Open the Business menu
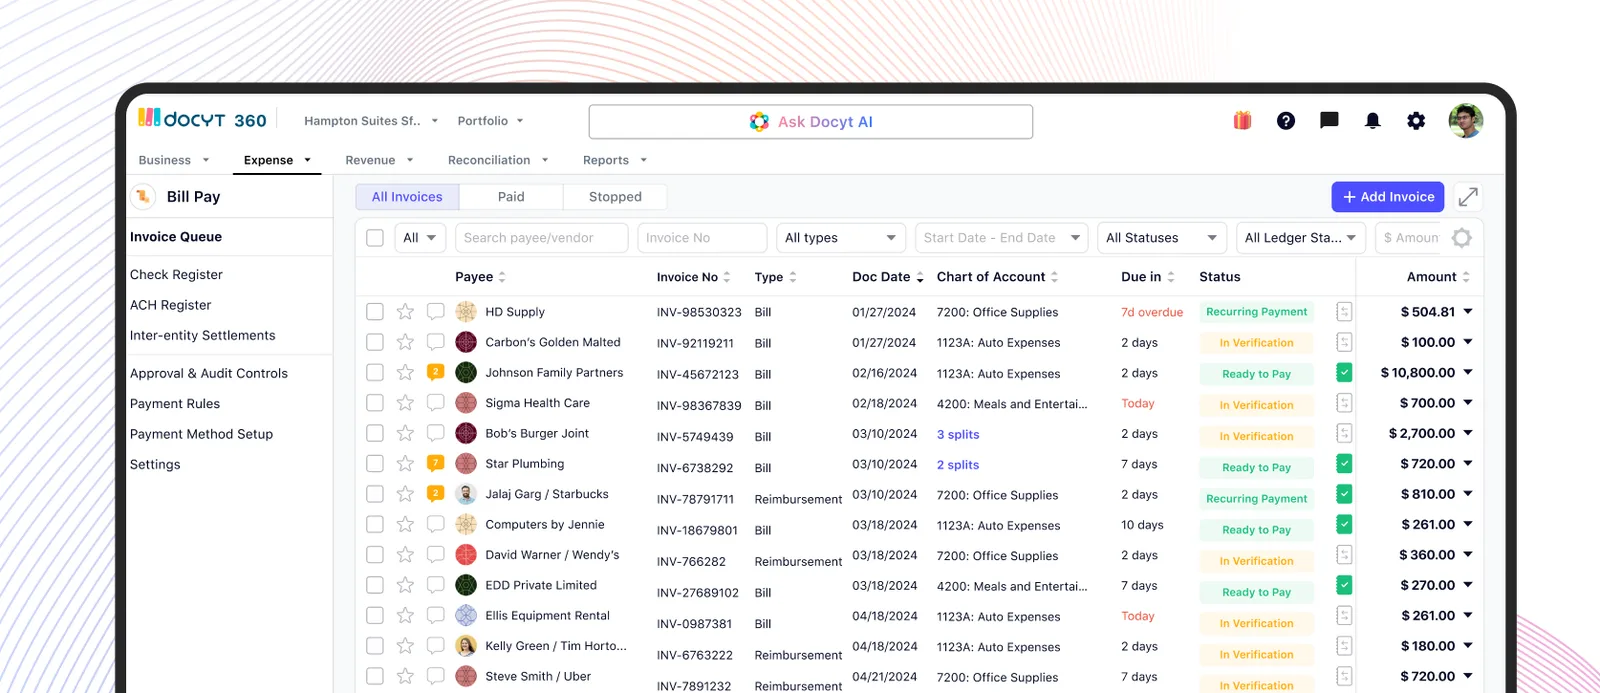Viewport: 1600px width, 693px height. coord(174,160)
